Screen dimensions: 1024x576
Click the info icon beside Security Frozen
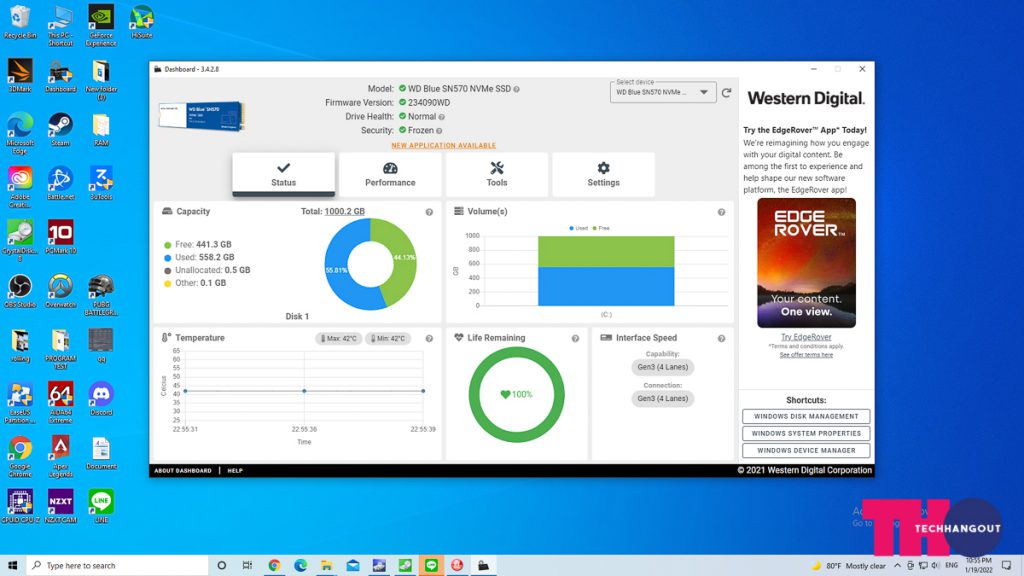coord(439,131)
